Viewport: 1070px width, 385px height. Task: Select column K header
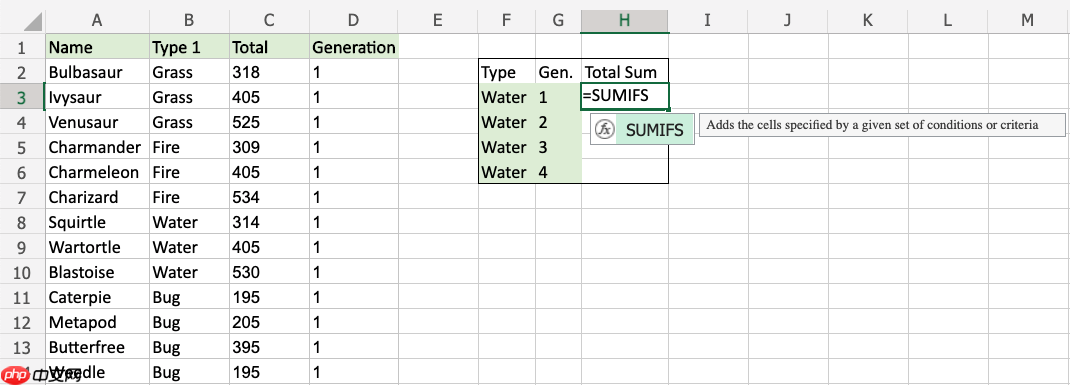point(868,20)
